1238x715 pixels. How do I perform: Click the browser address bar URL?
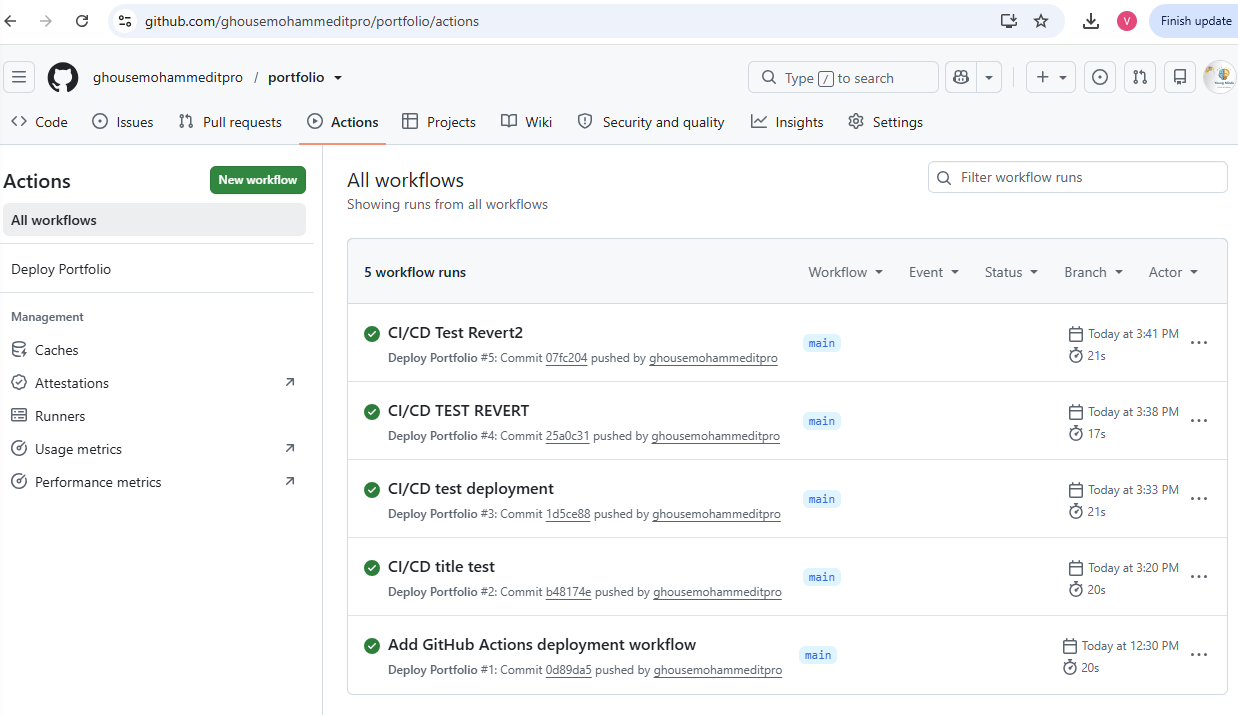311,21
